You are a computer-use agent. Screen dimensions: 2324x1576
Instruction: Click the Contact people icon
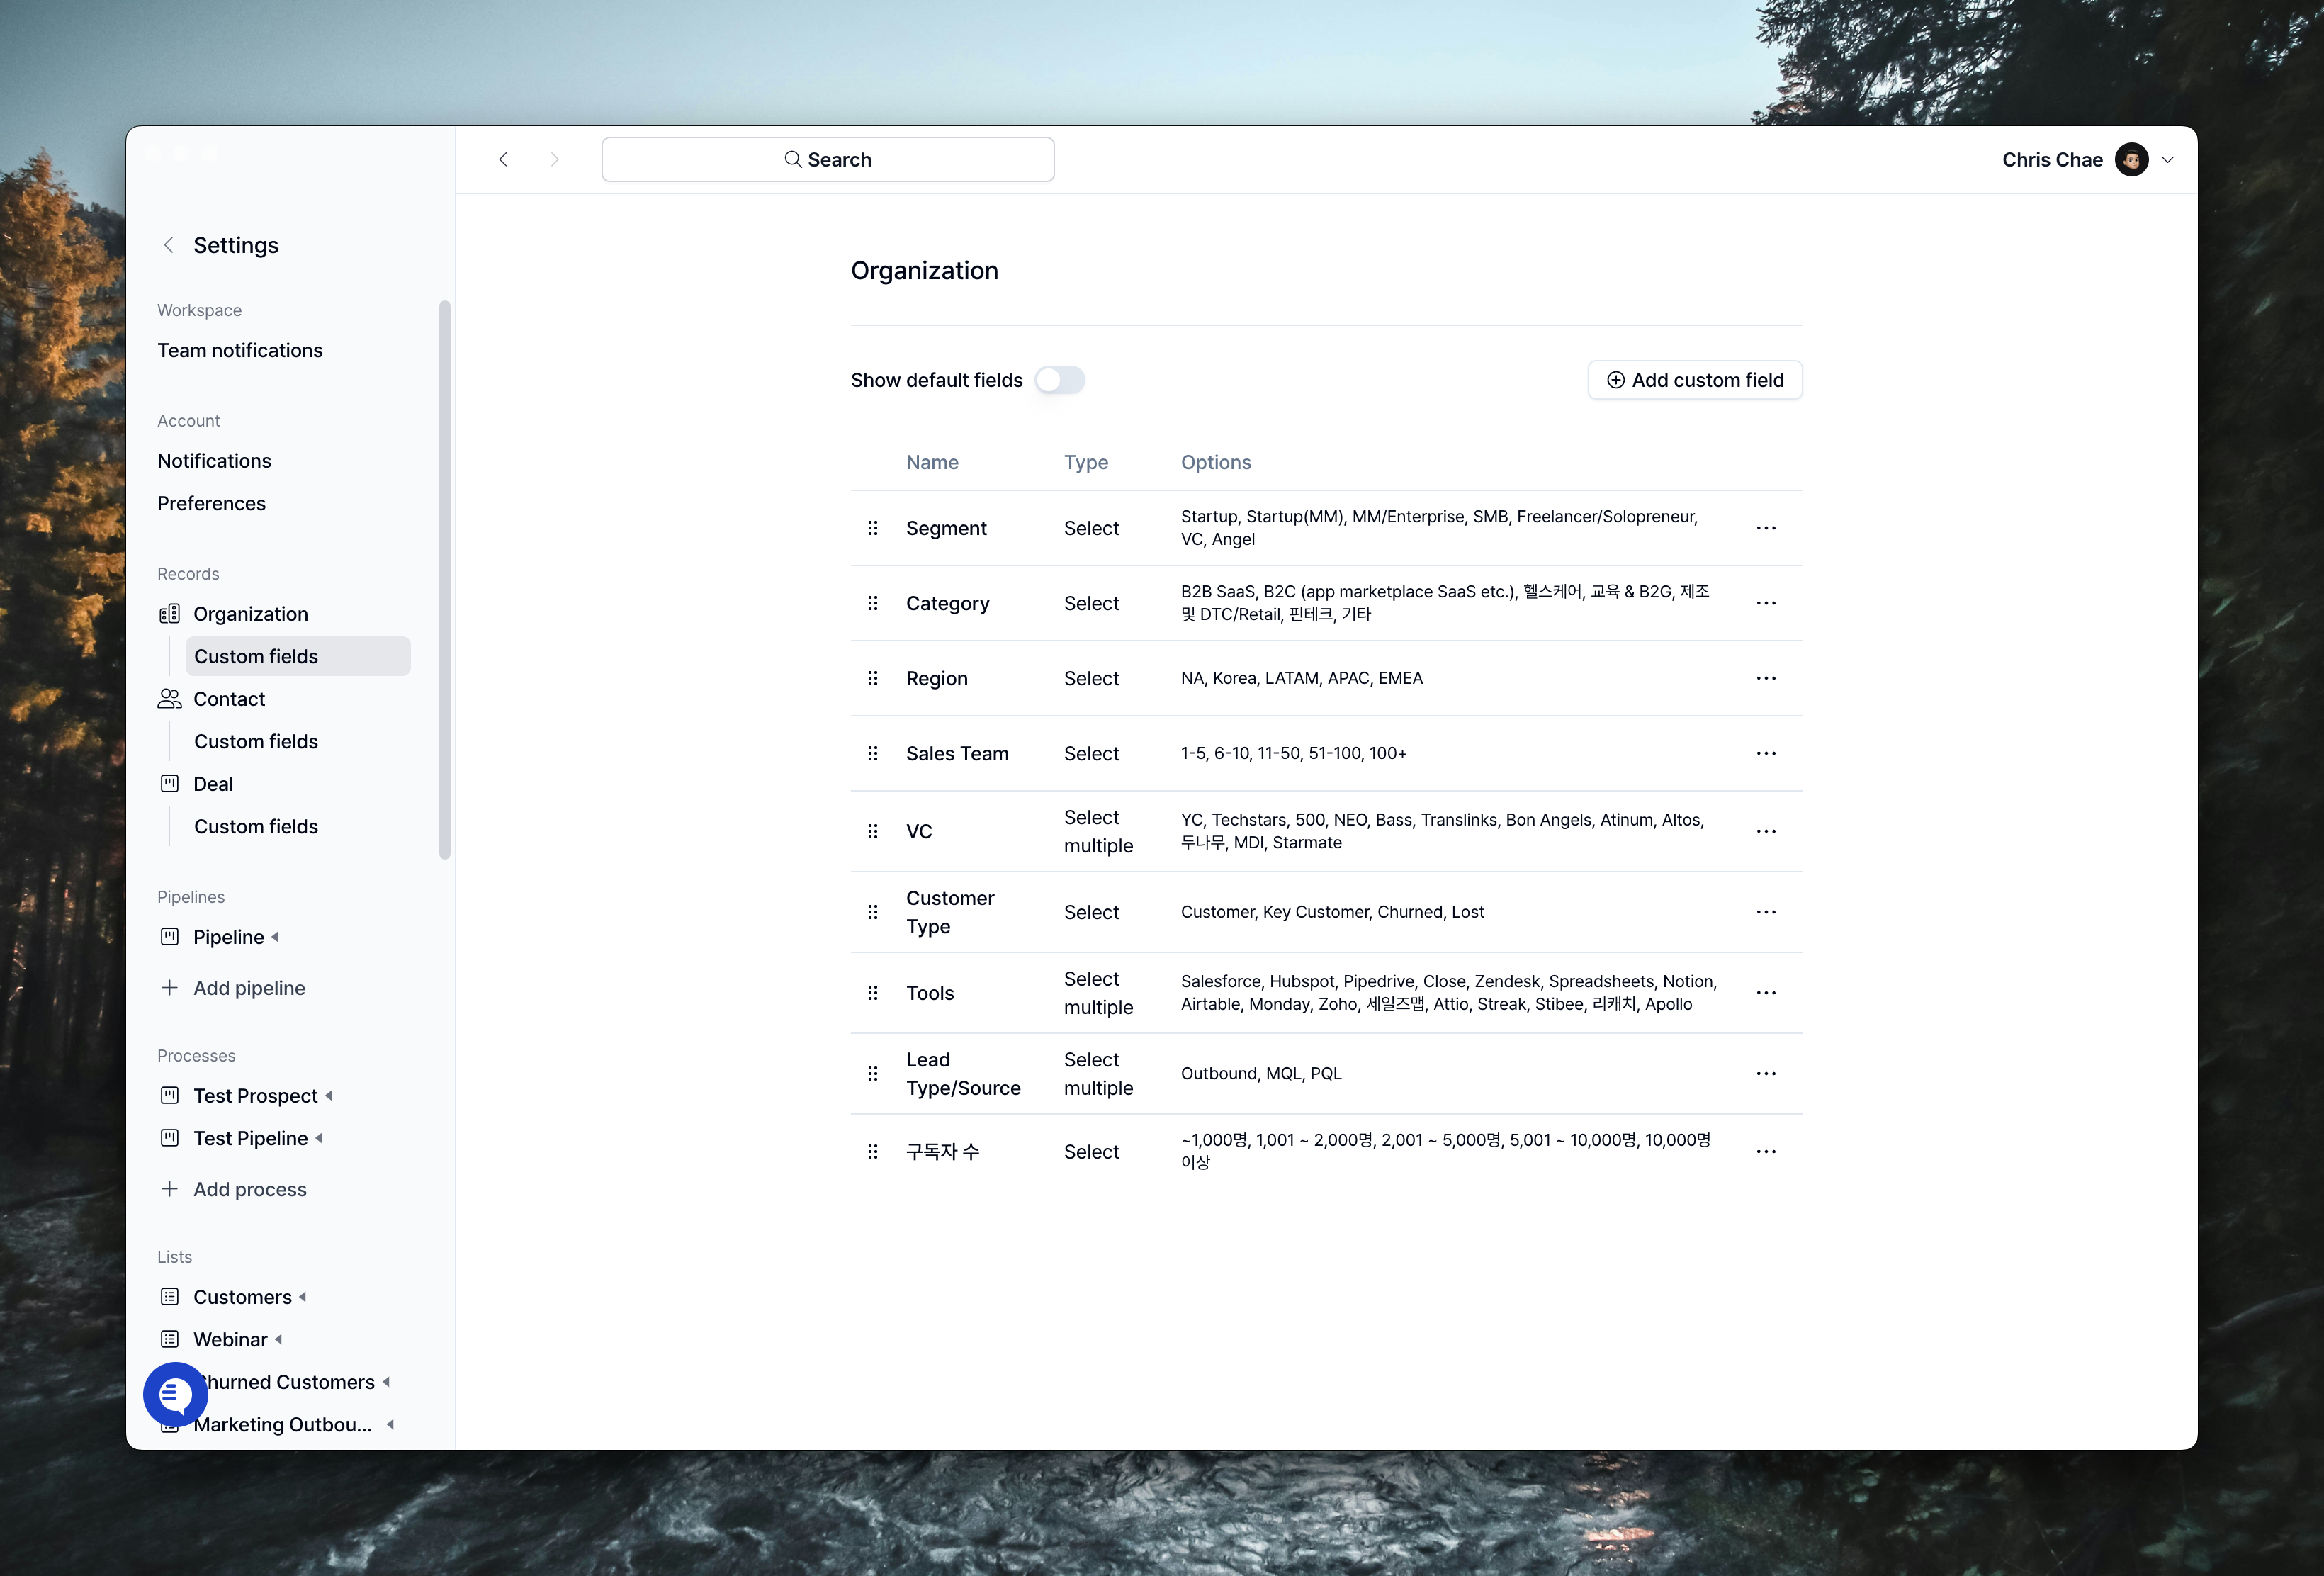coord(170,699)
